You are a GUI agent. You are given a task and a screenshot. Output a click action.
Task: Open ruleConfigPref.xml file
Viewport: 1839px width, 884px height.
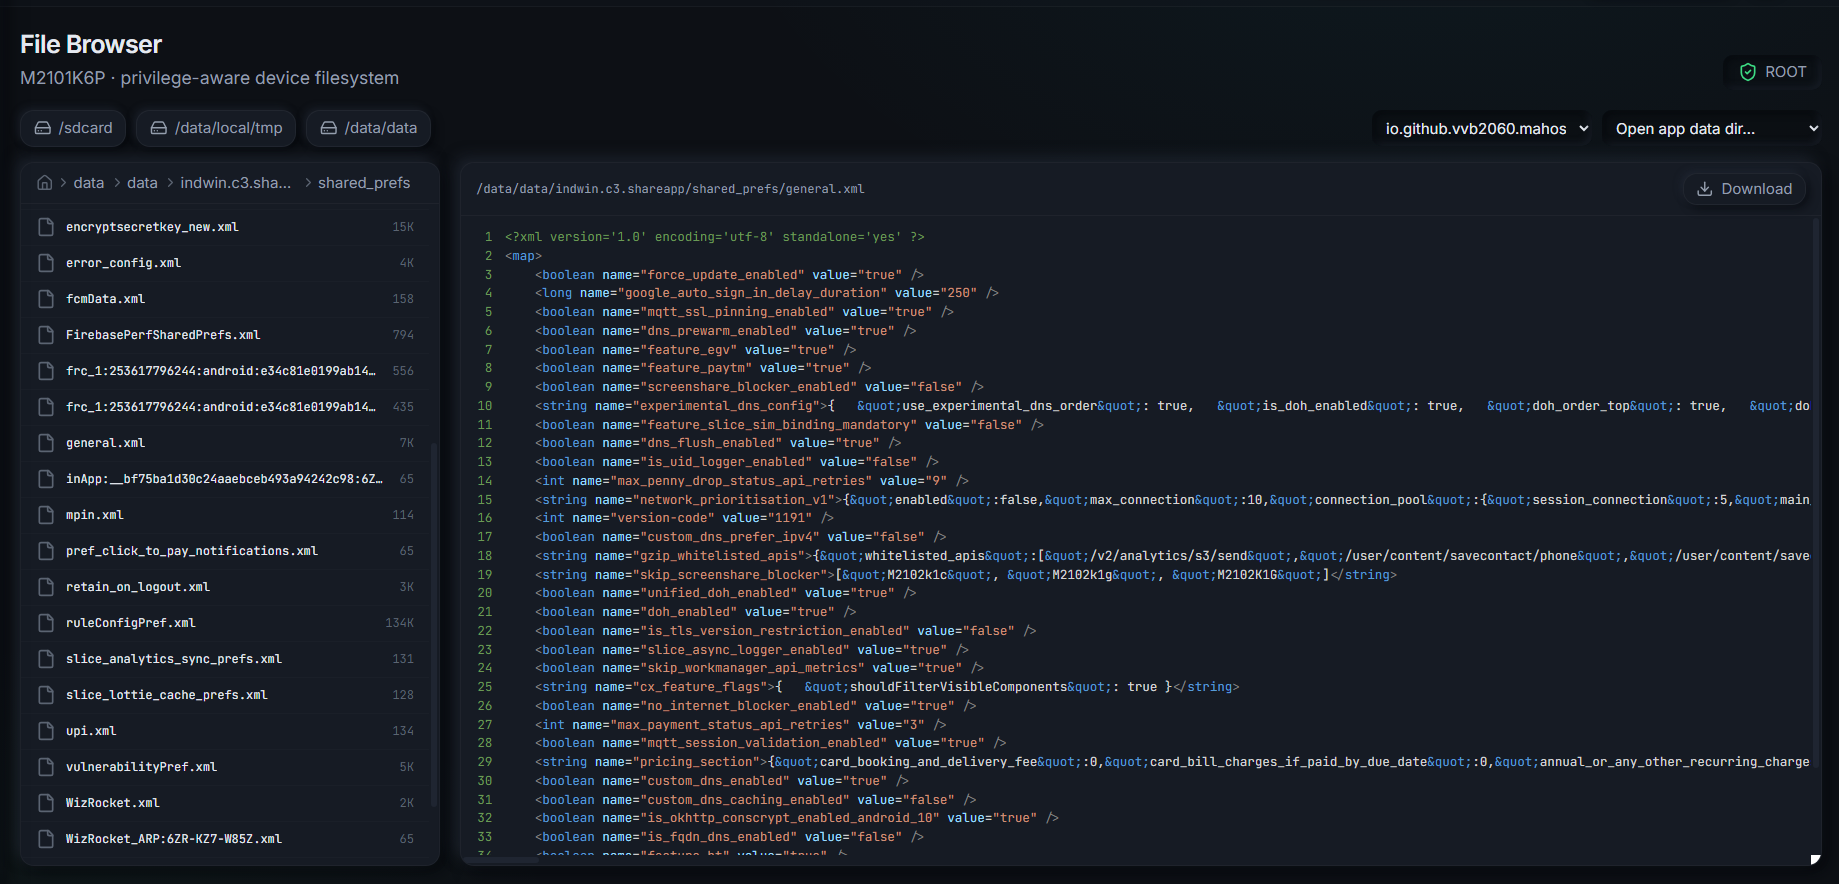pos(227,623)
